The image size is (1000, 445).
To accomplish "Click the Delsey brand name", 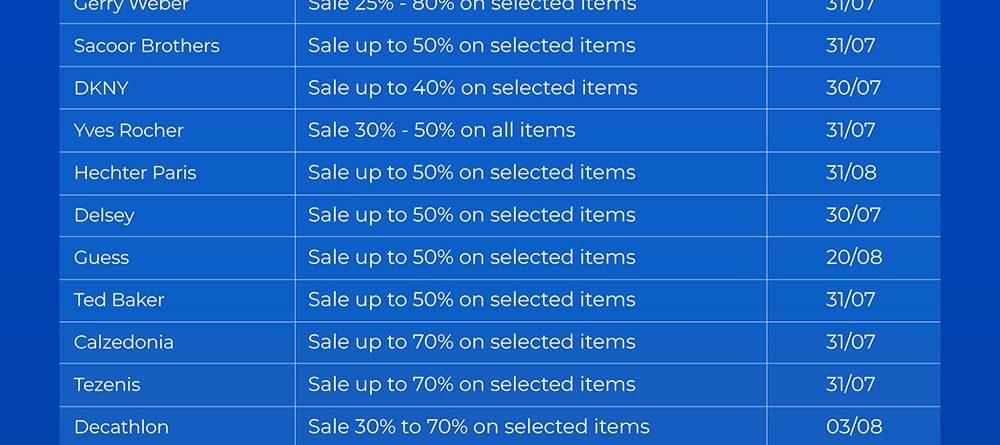I will [104, 215].
